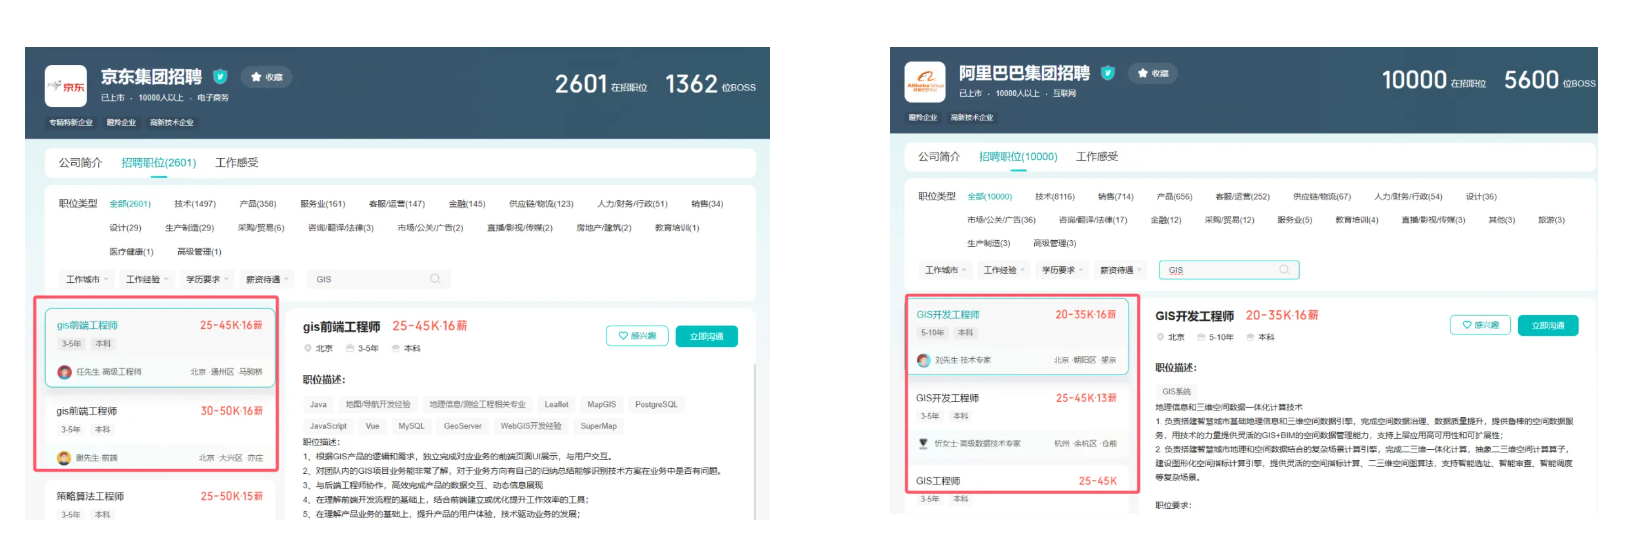Open GIS开发工程师 25-45K·13薪 job card
This screenshot has width=1649, height=555.
(x=1018, y=420)
